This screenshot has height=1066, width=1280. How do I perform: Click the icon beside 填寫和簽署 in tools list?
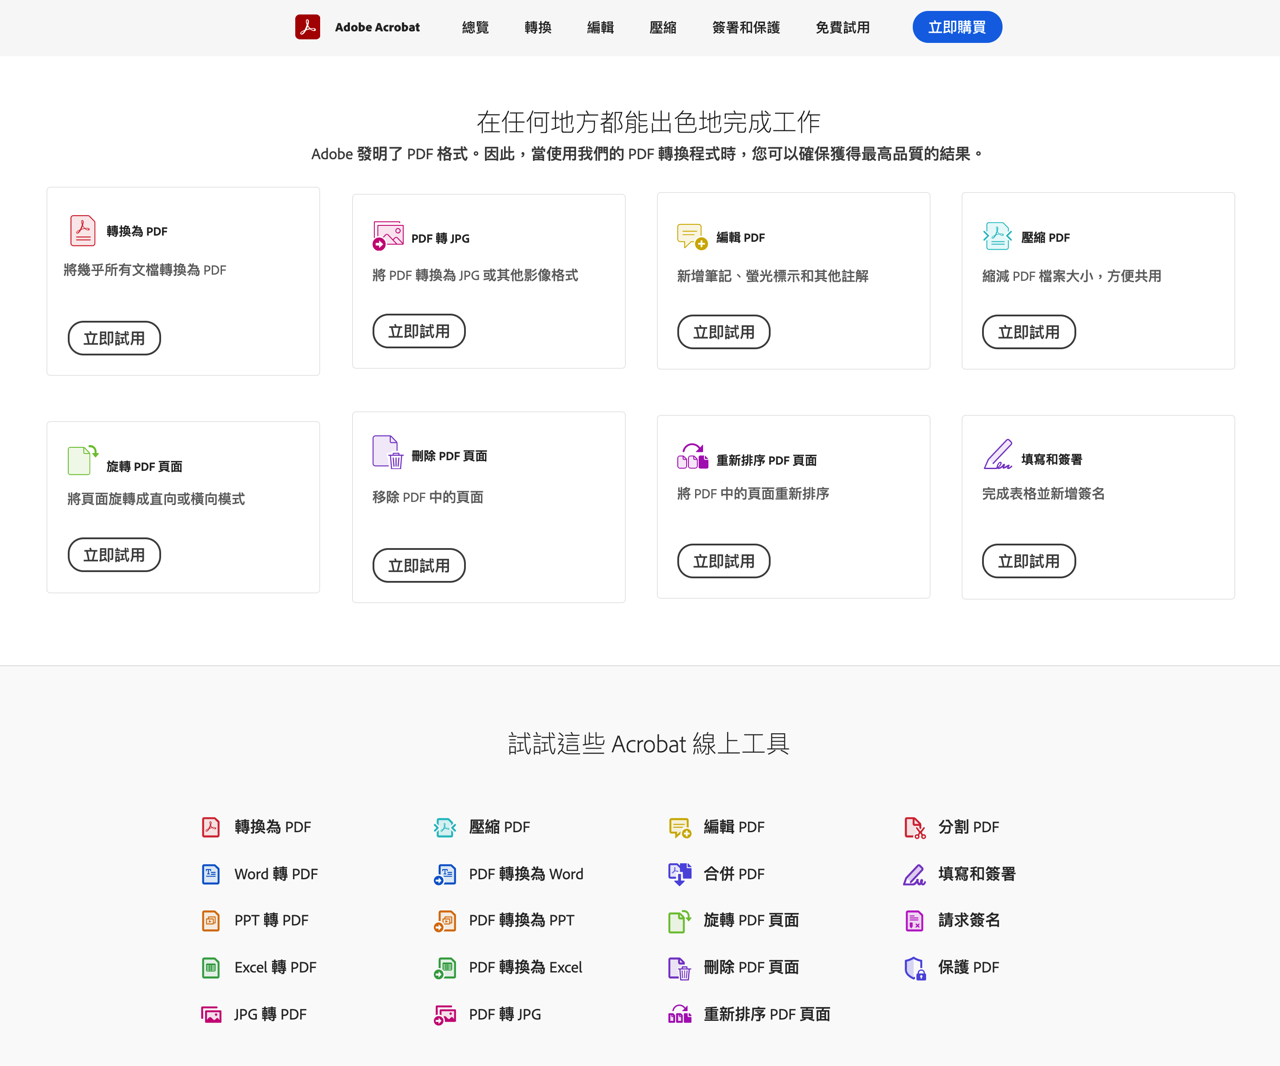[x=915, y=874]
